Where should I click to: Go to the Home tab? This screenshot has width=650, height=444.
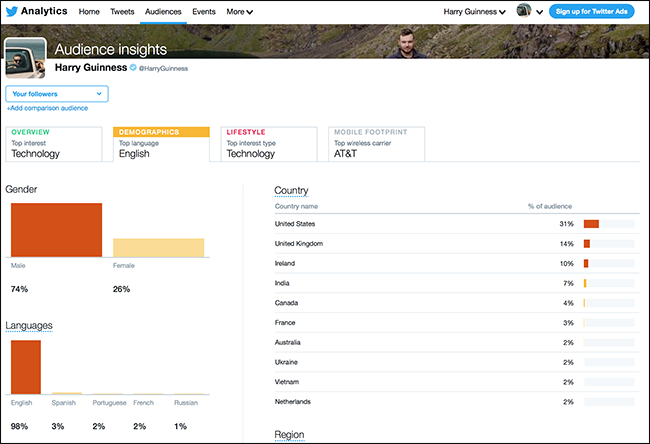(89, 12)
